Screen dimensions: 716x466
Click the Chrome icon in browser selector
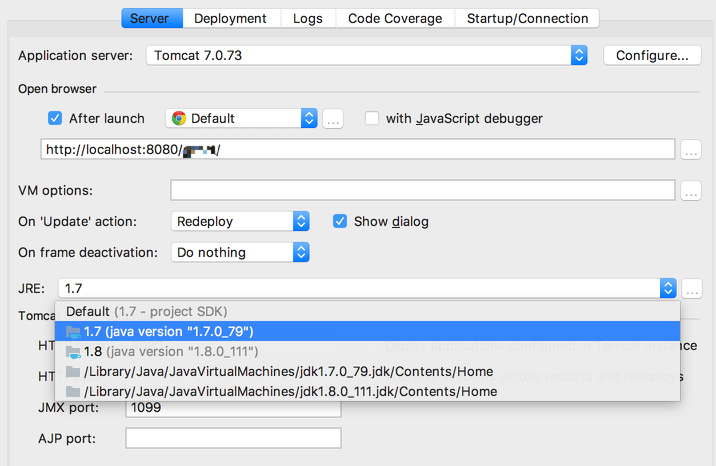point(179,118)
